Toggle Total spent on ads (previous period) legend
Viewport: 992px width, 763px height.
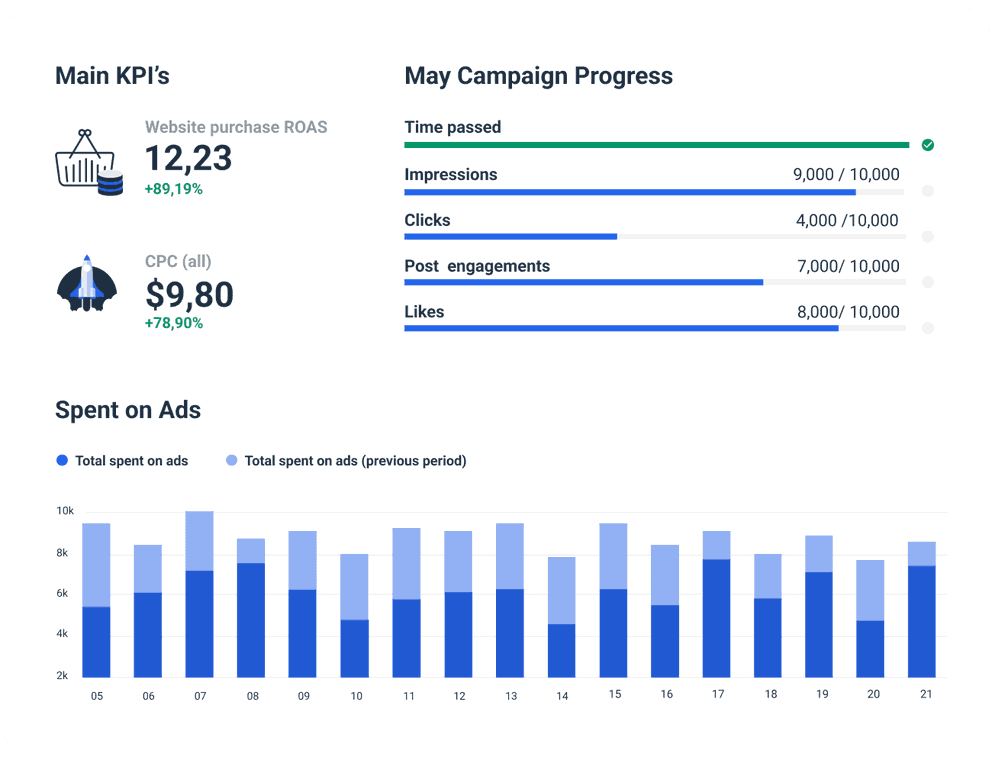[346, 461]
